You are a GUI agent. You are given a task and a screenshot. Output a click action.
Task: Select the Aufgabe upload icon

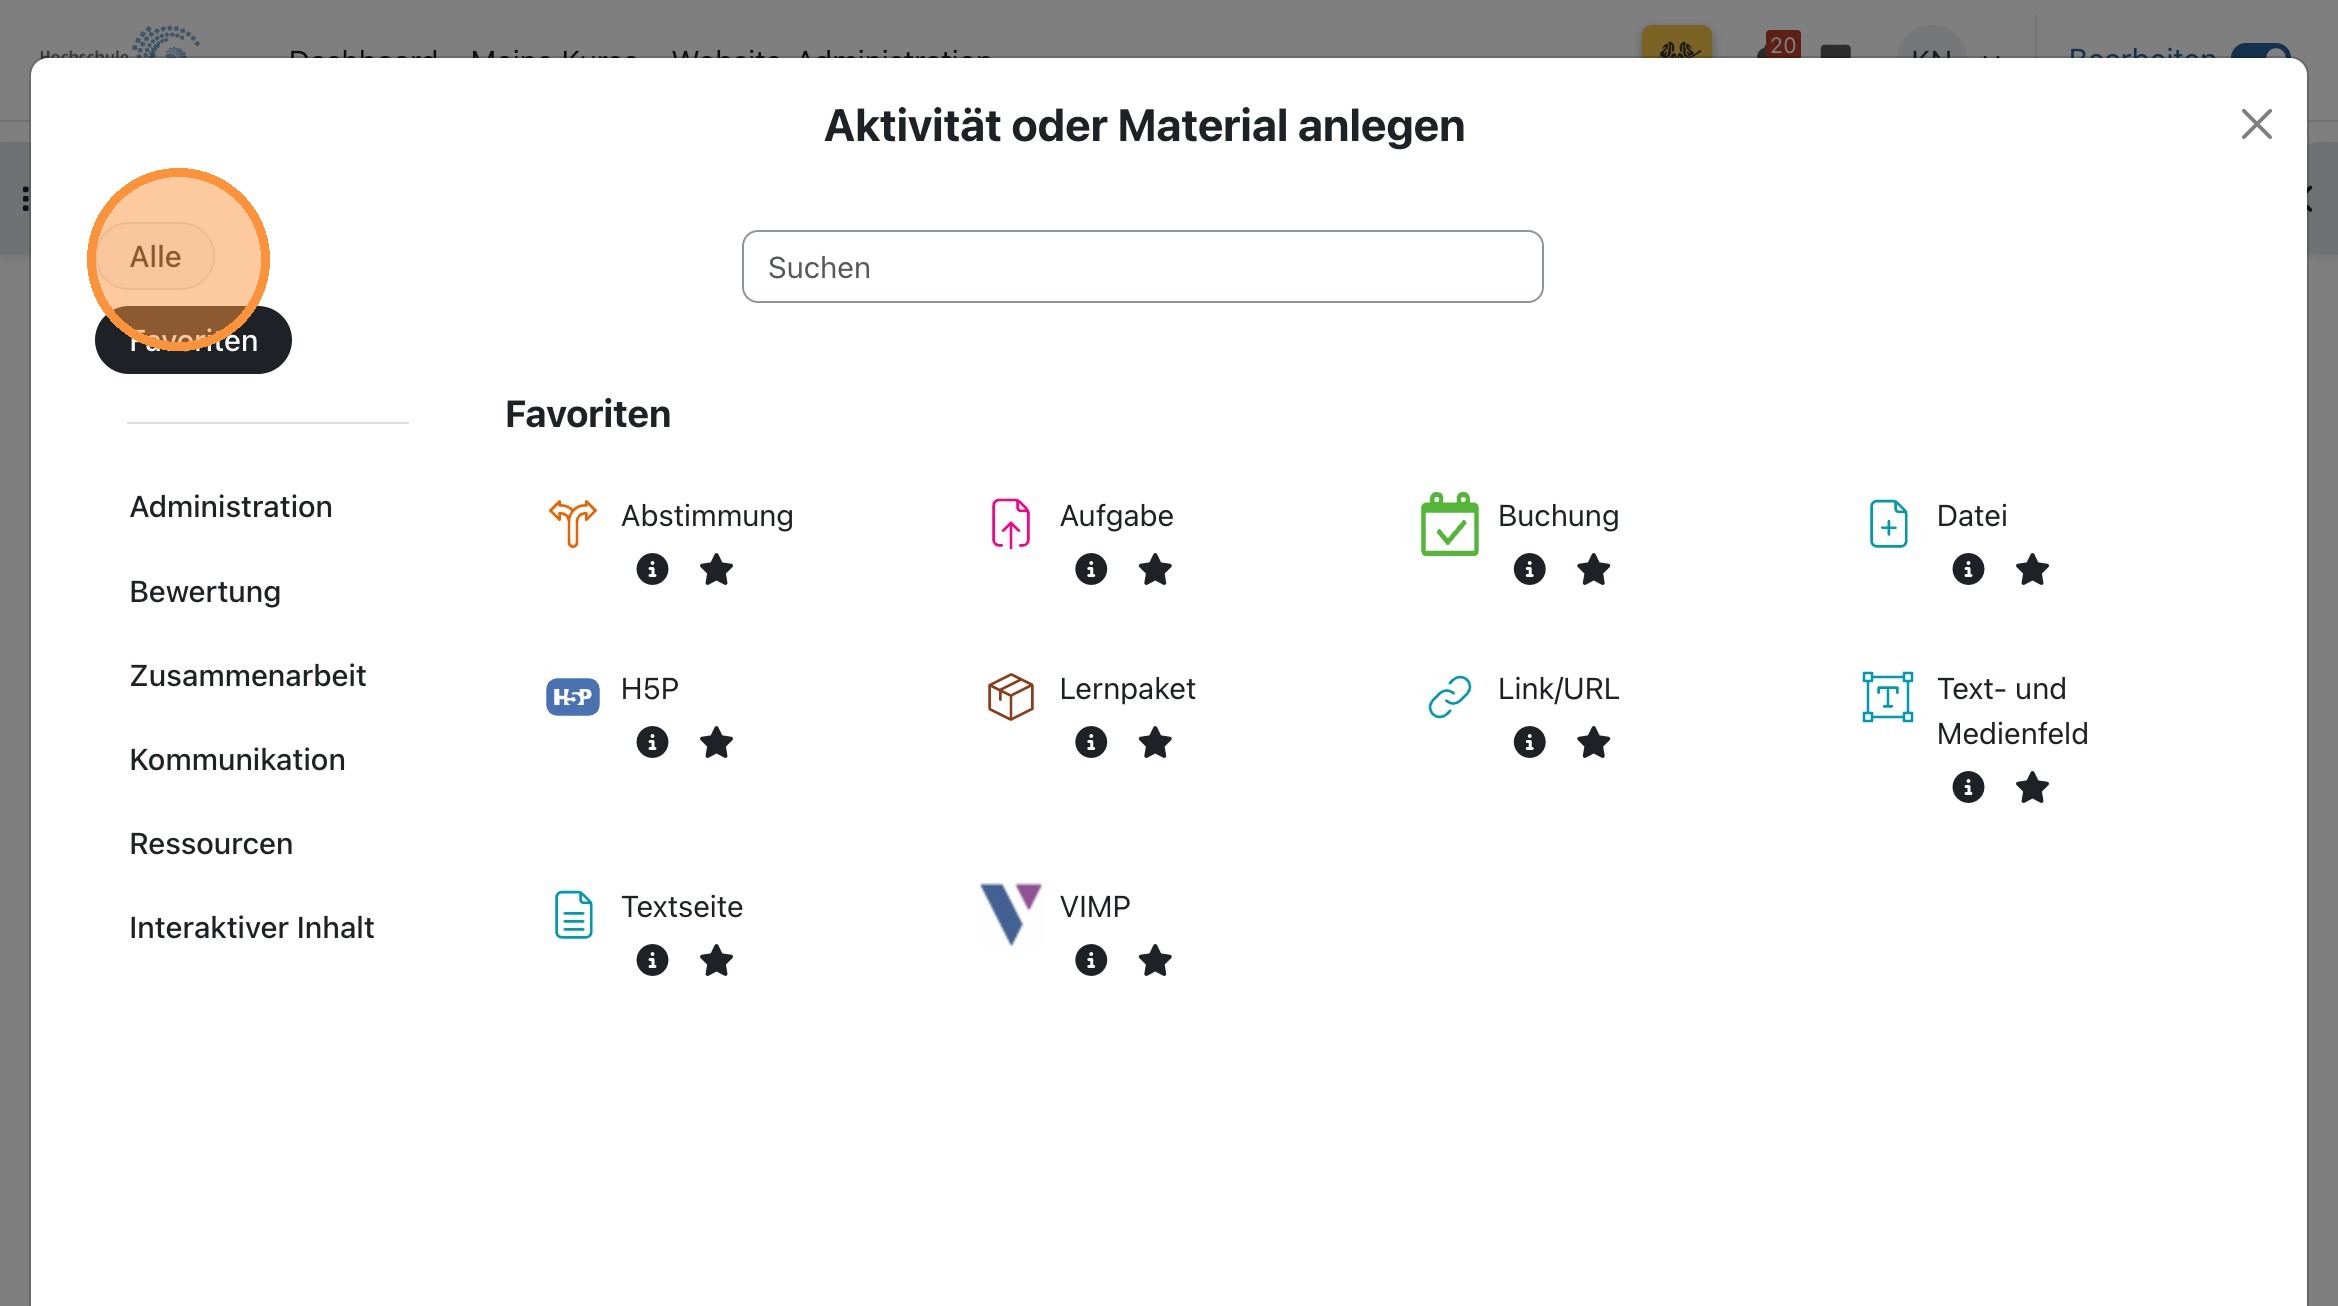click(1010, 521)
